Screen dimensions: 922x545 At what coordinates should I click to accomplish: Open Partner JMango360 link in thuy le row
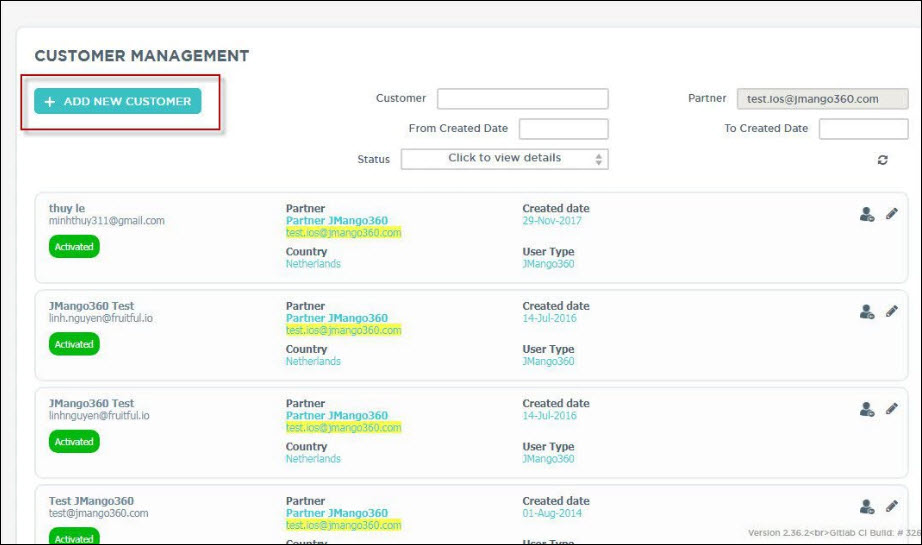click(x=337, y=220)
